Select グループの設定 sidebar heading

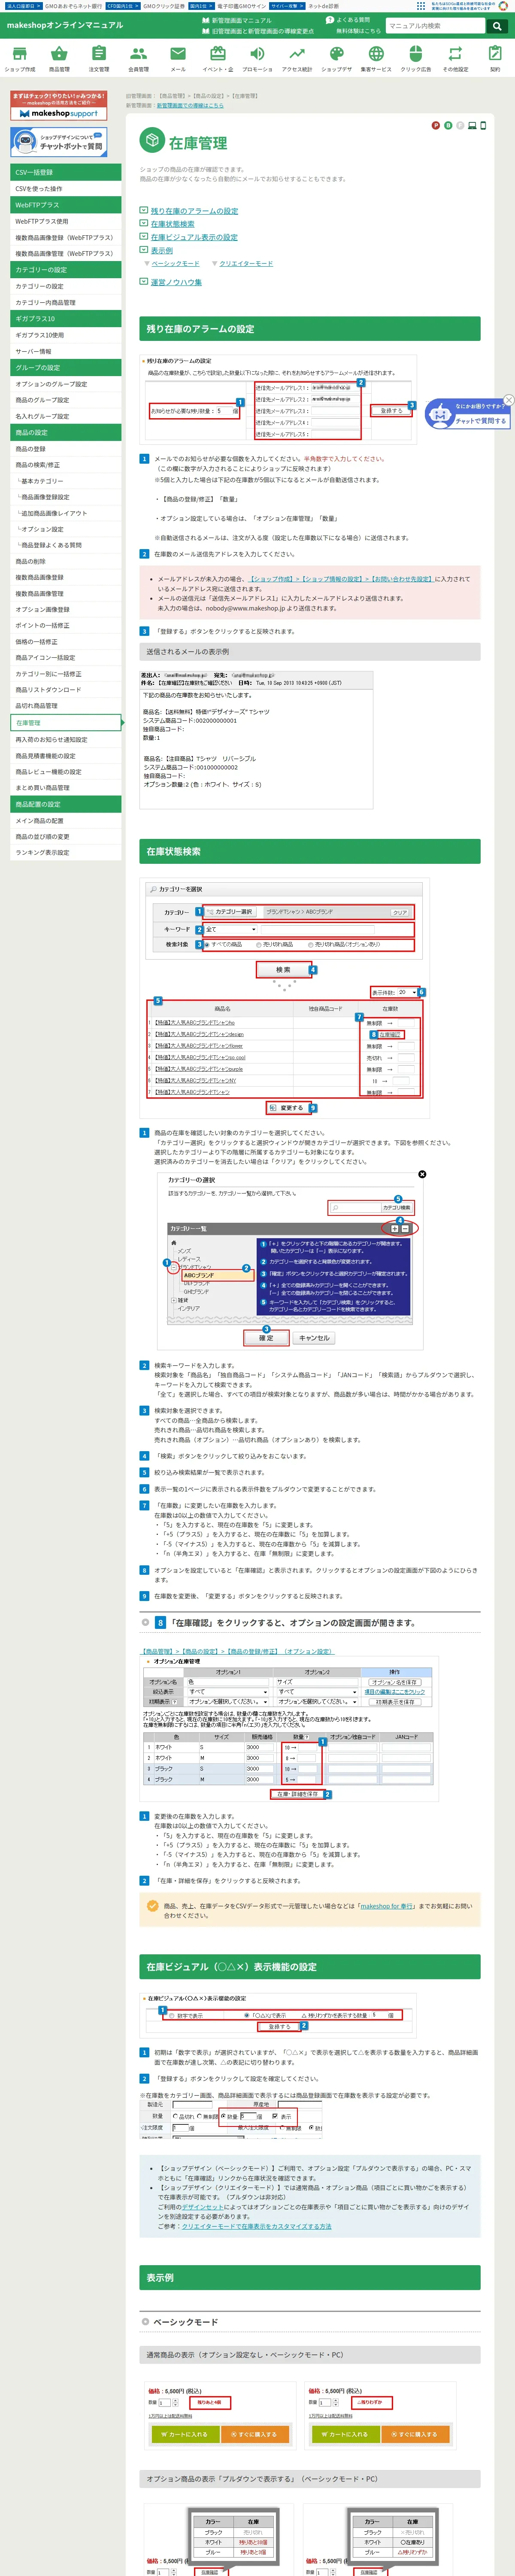point(66,368)
